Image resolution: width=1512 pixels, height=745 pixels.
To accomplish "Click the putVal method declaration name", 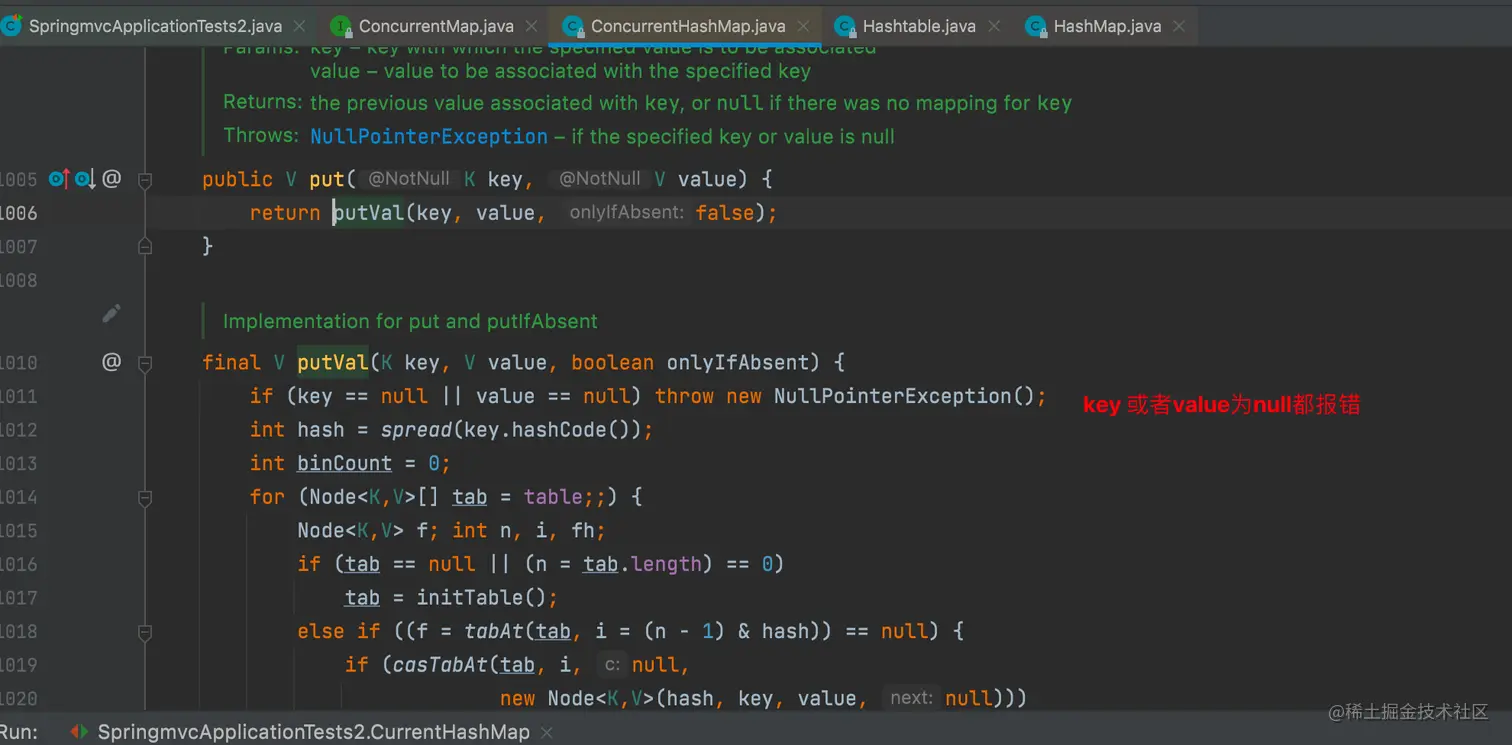I will point(333,362).
